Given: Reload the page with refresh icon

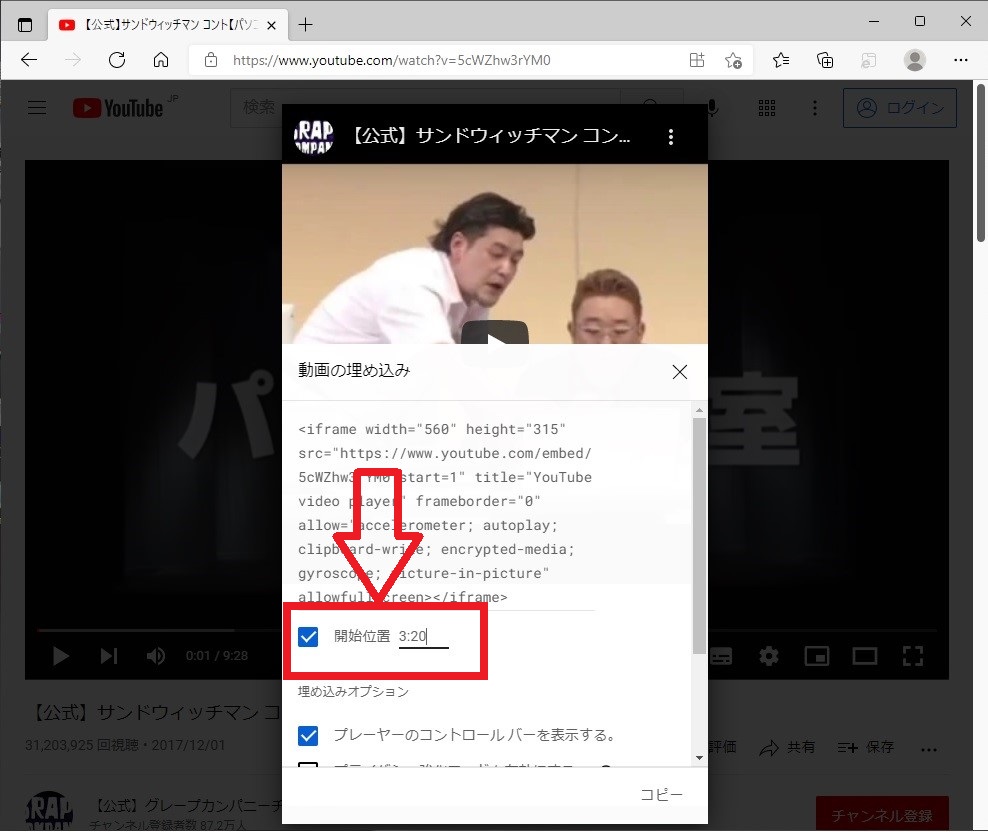Looking at the screenshot, I should click(117, 60).
